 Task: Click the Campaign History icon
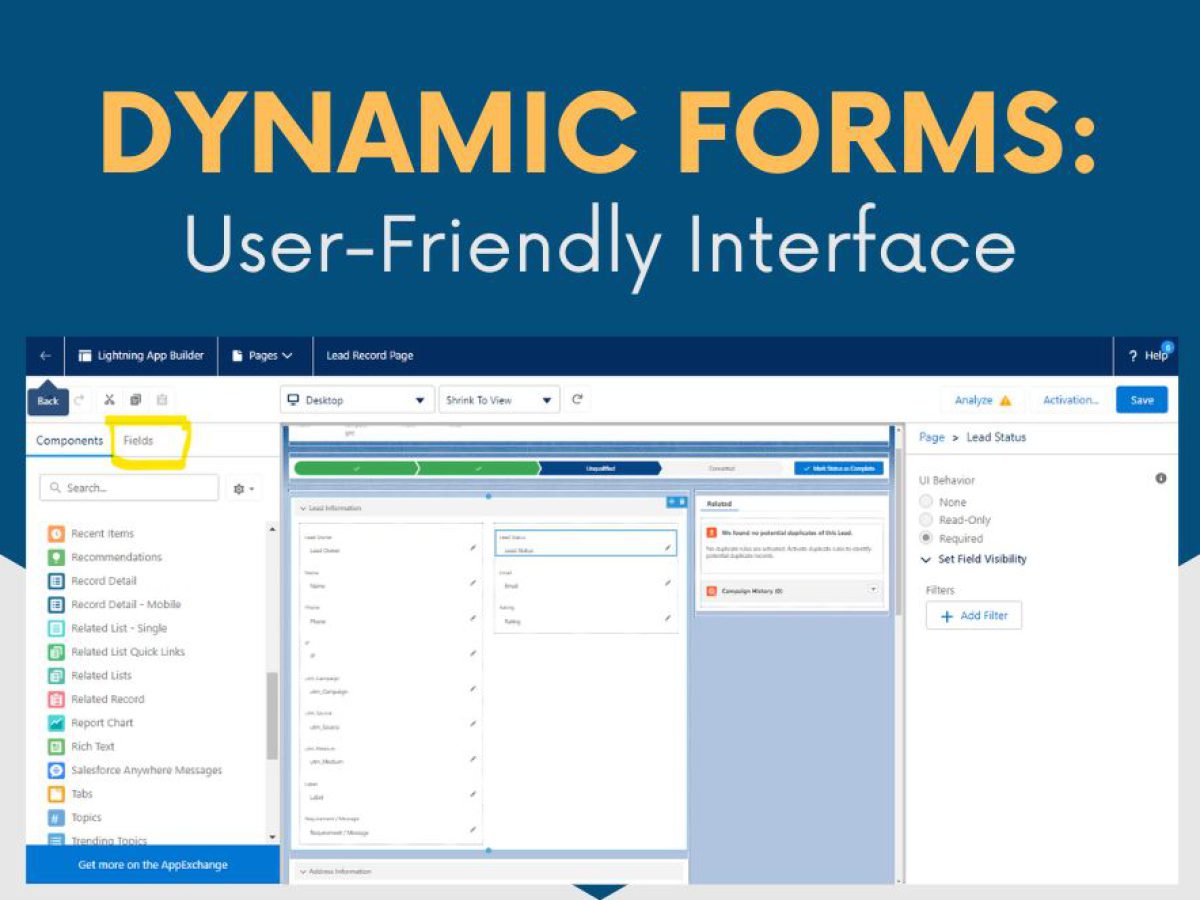pos(711,591)
